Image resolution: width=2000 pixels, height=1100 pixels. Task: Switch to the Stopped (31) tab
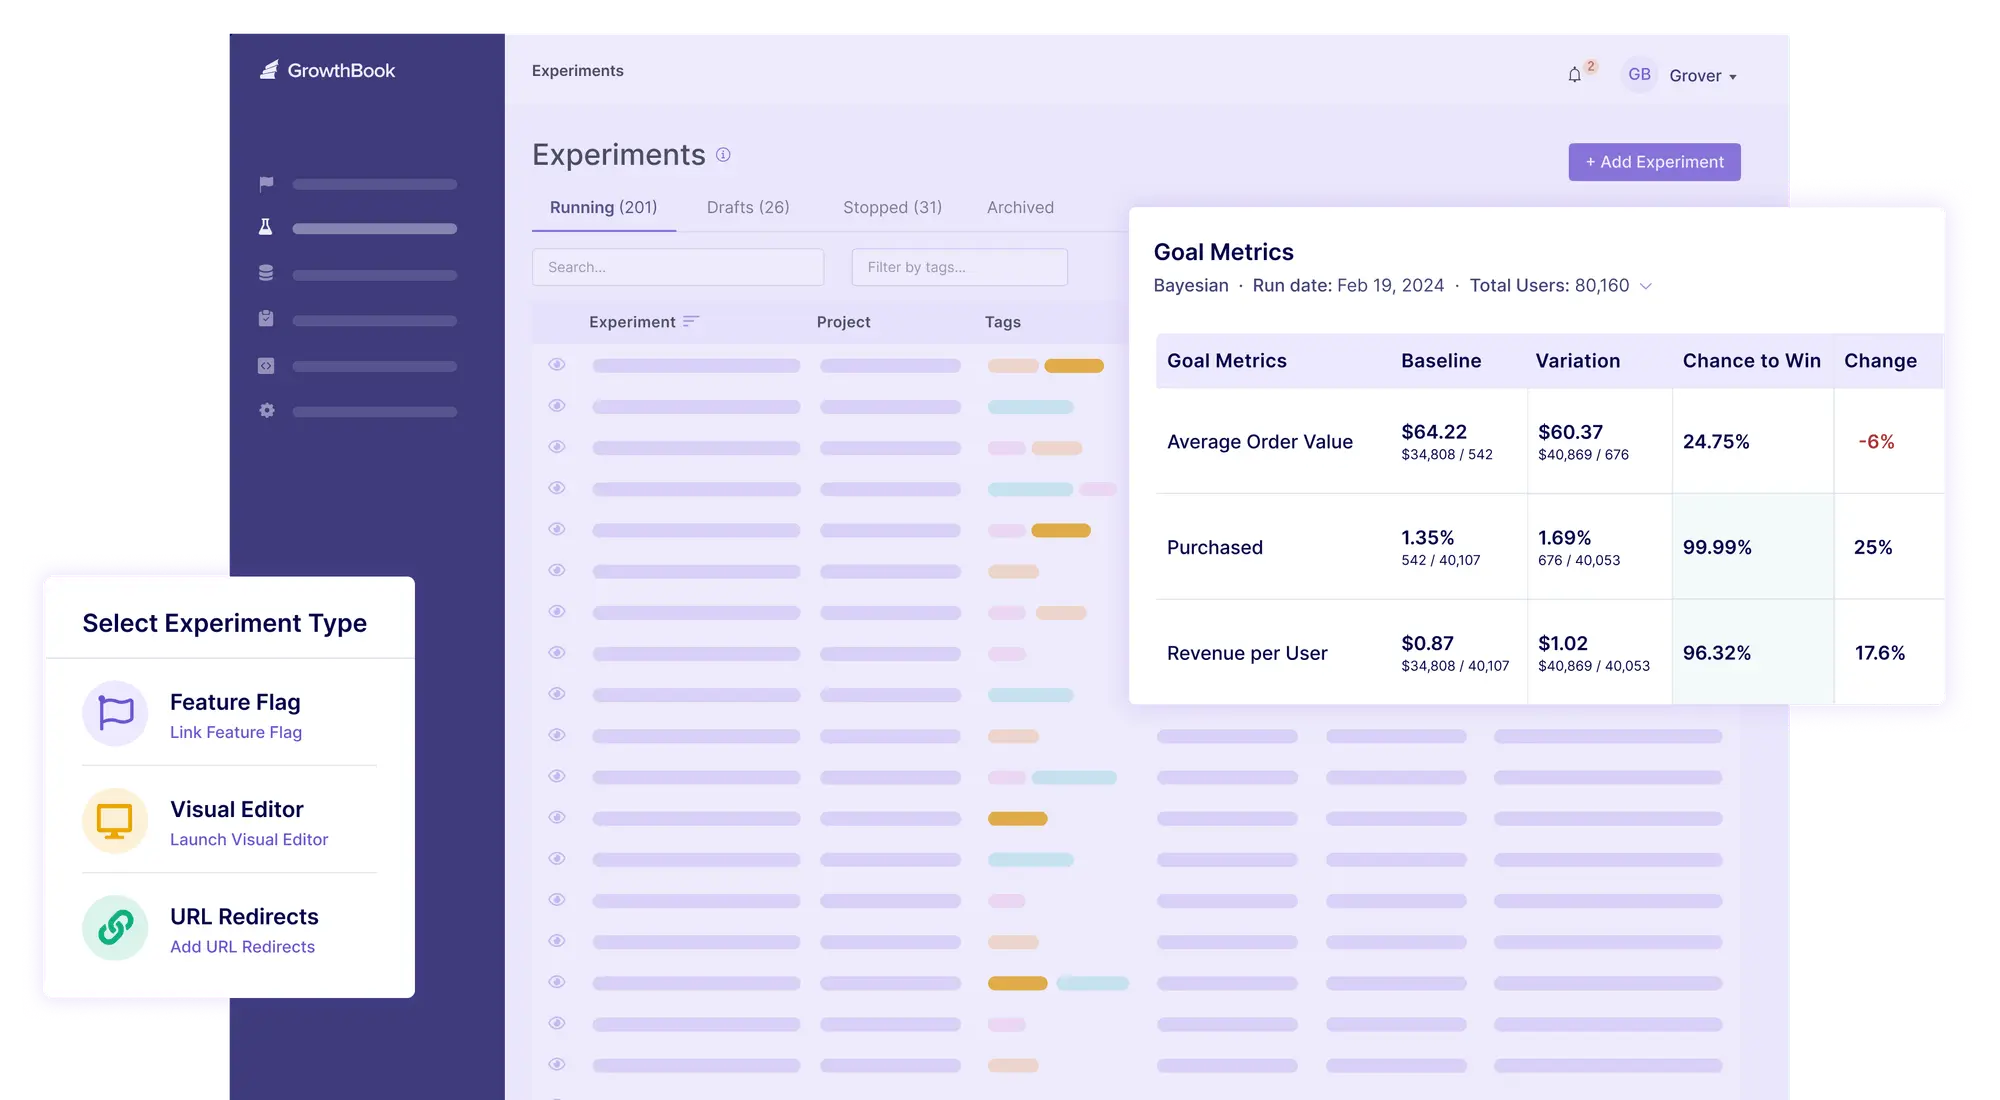point(892,208)
